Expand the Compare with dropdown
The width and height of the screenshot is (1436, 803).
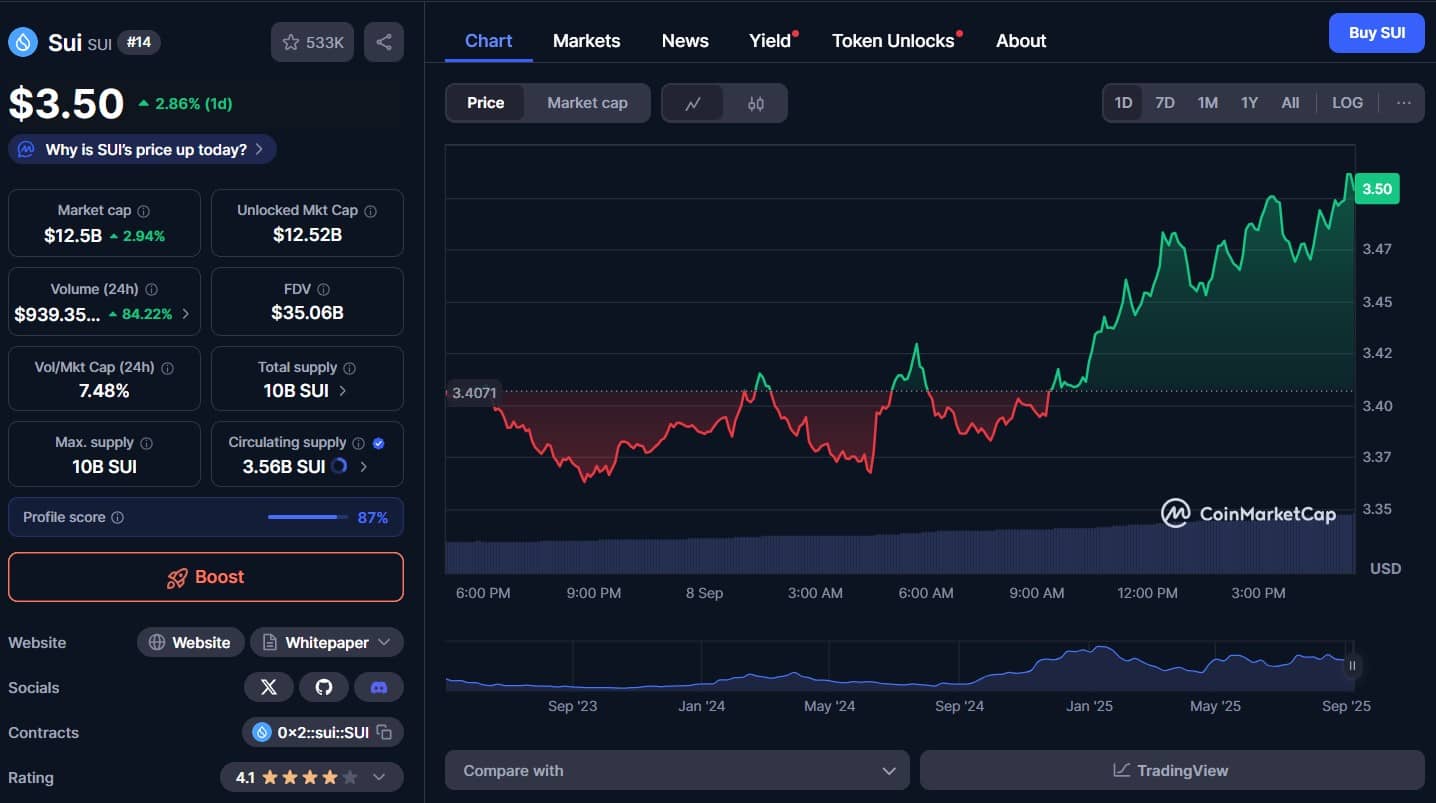pos(677,770)
